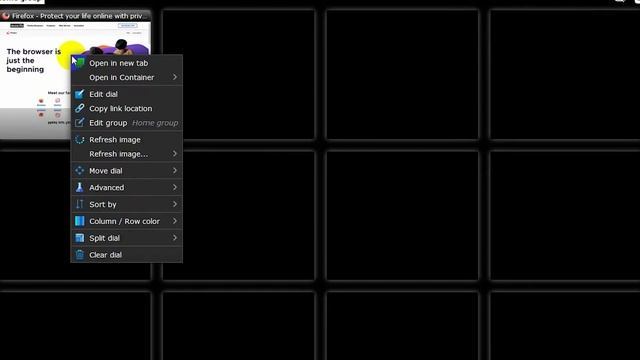Select Move dial menu entry
This screenshot has width=640, height=360.
click(x=127, y=171)
